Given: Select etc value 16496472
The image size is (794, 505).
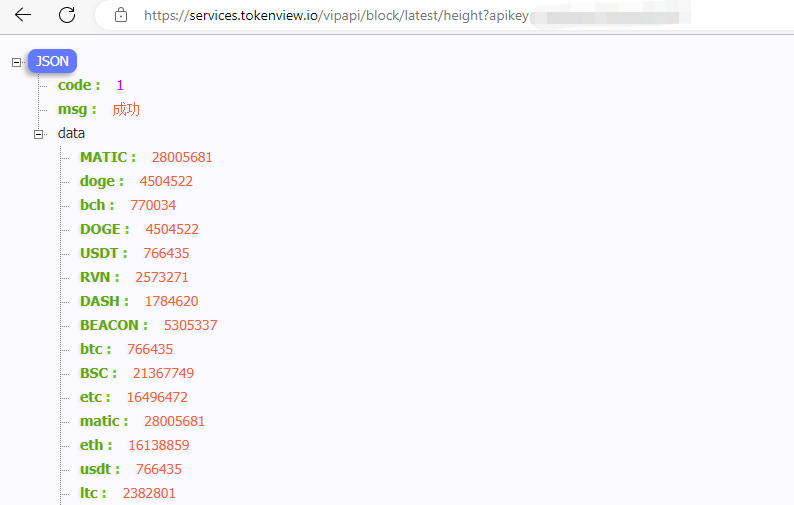Looking at the screenshot, I should pos(157,397).
